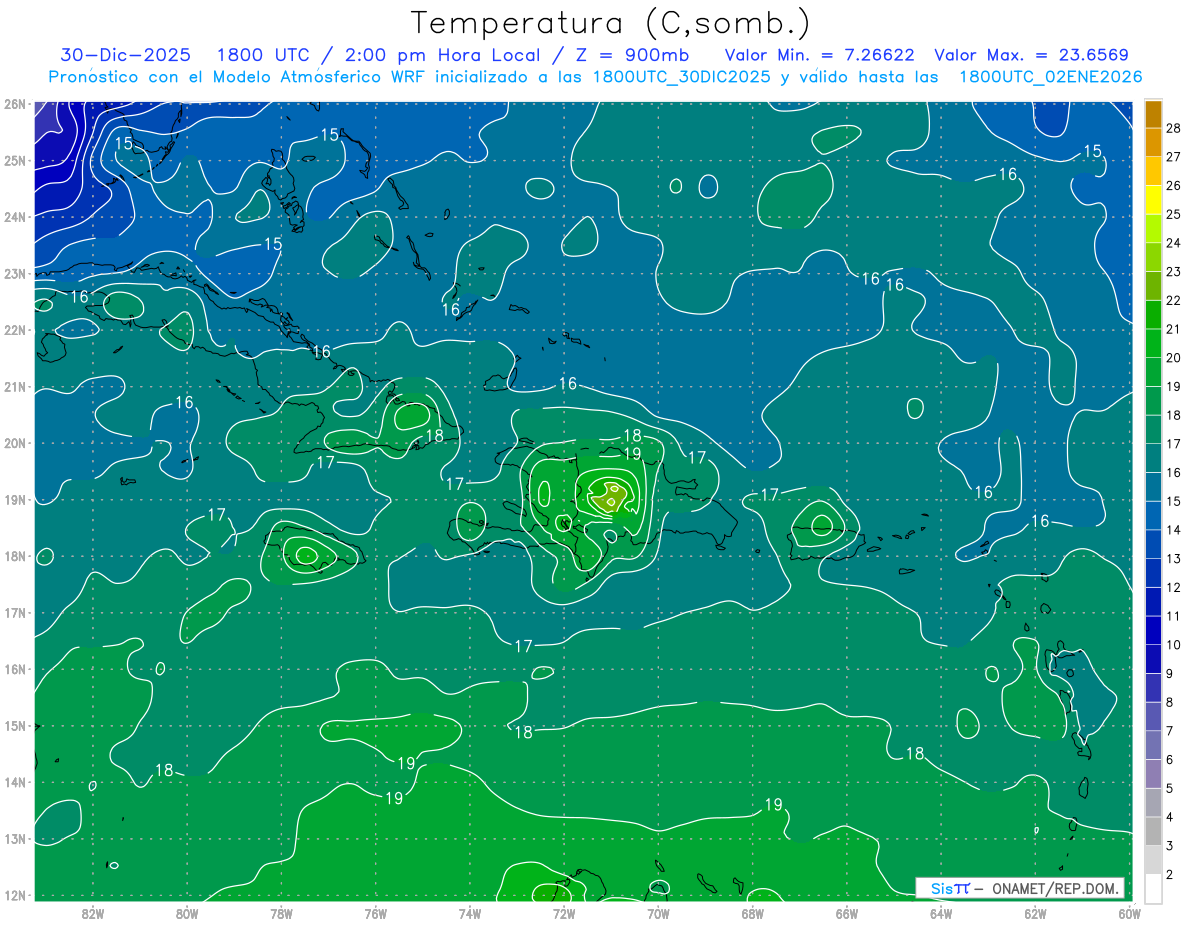
Task: Click latitude axis label "26N"
Action: click(x=14, y=104)
